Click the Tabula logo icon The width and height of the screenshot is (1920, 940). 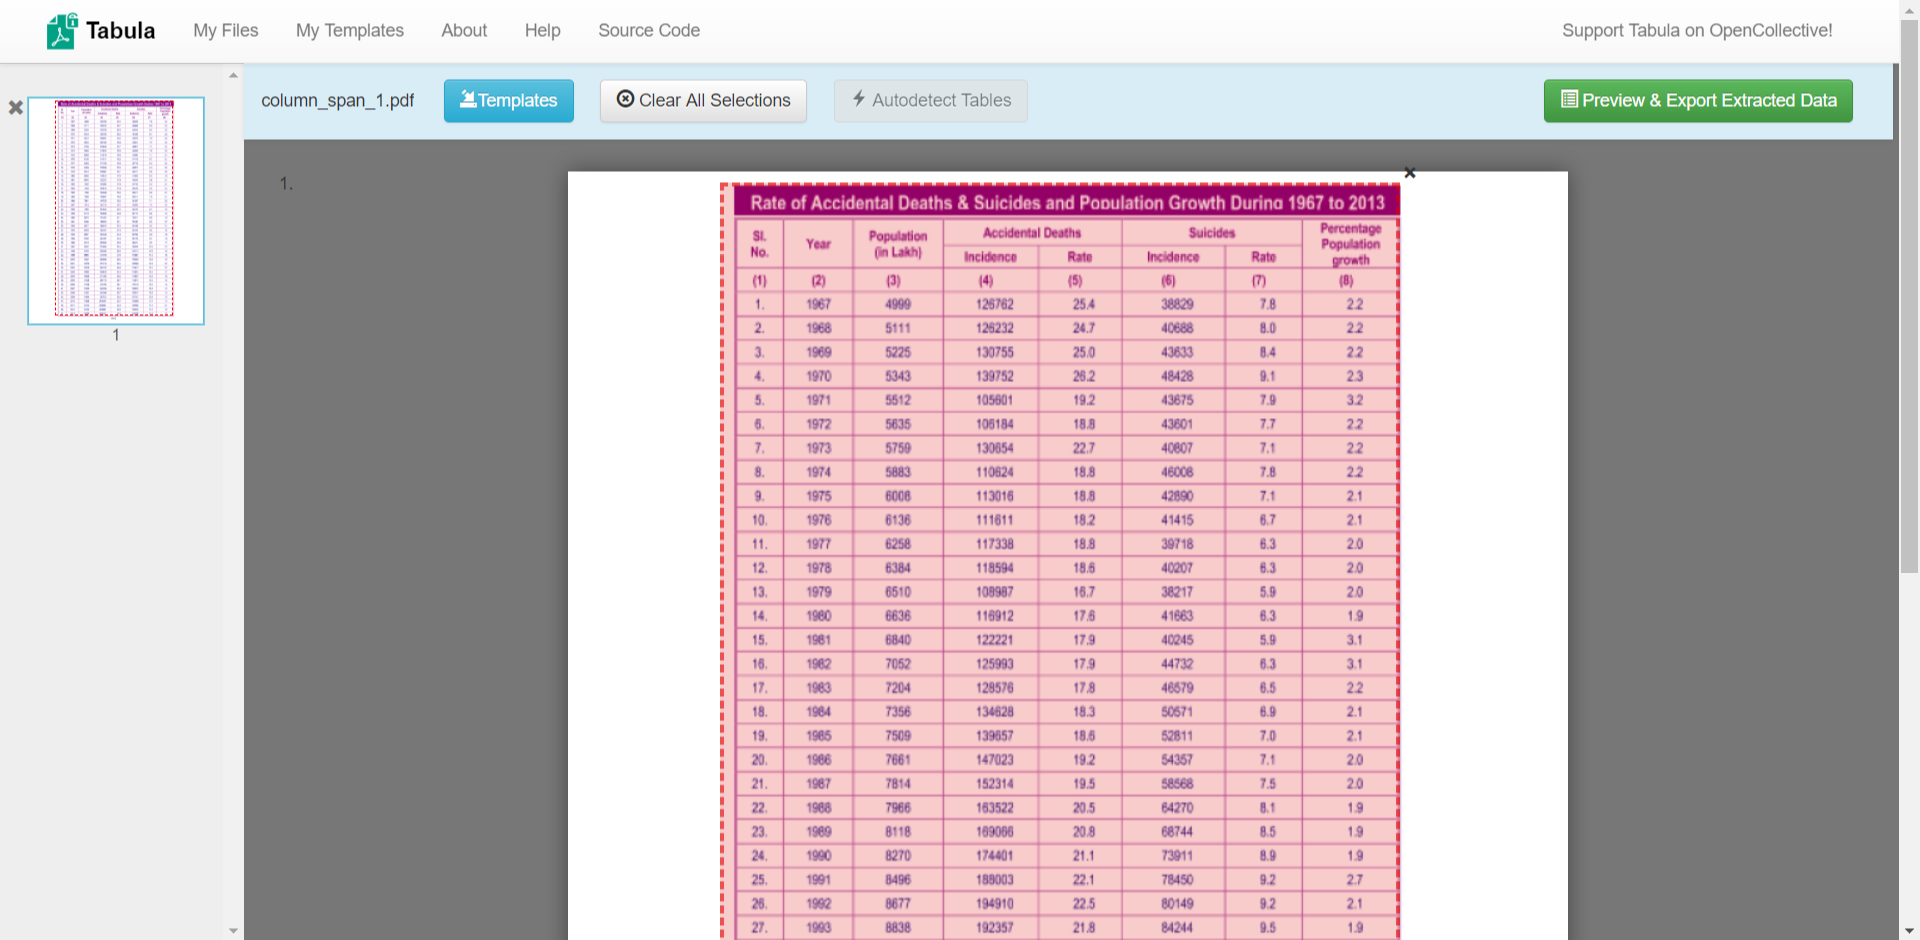(x=61, y=31)
